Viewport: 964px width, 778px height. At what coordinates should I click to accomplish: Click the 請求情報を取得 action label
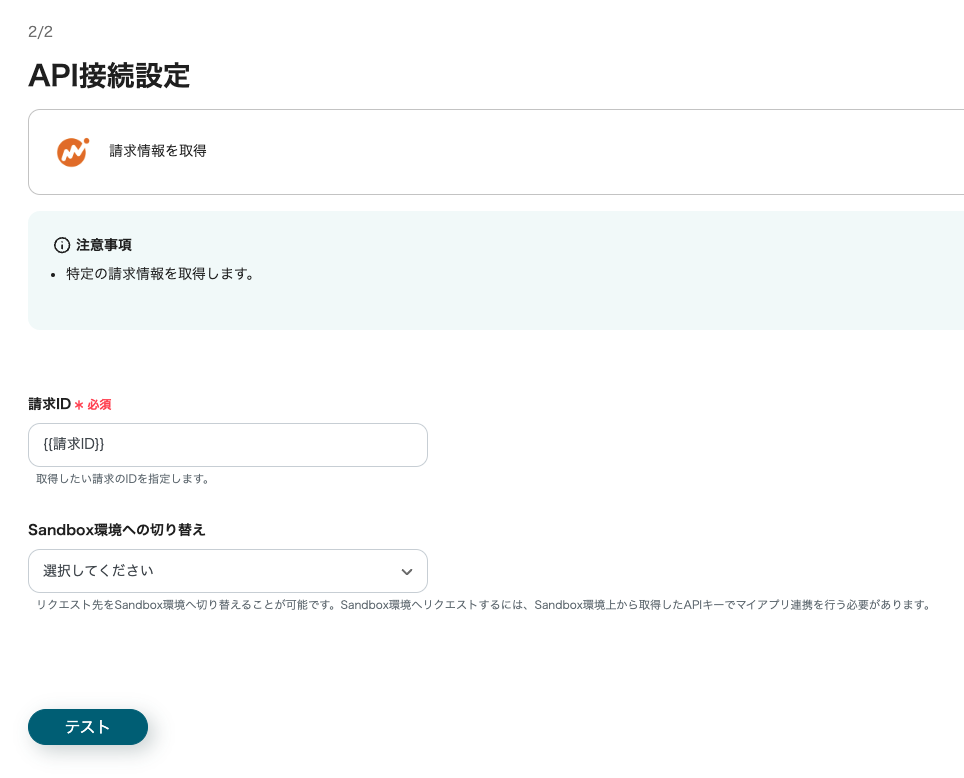[158, 151]
